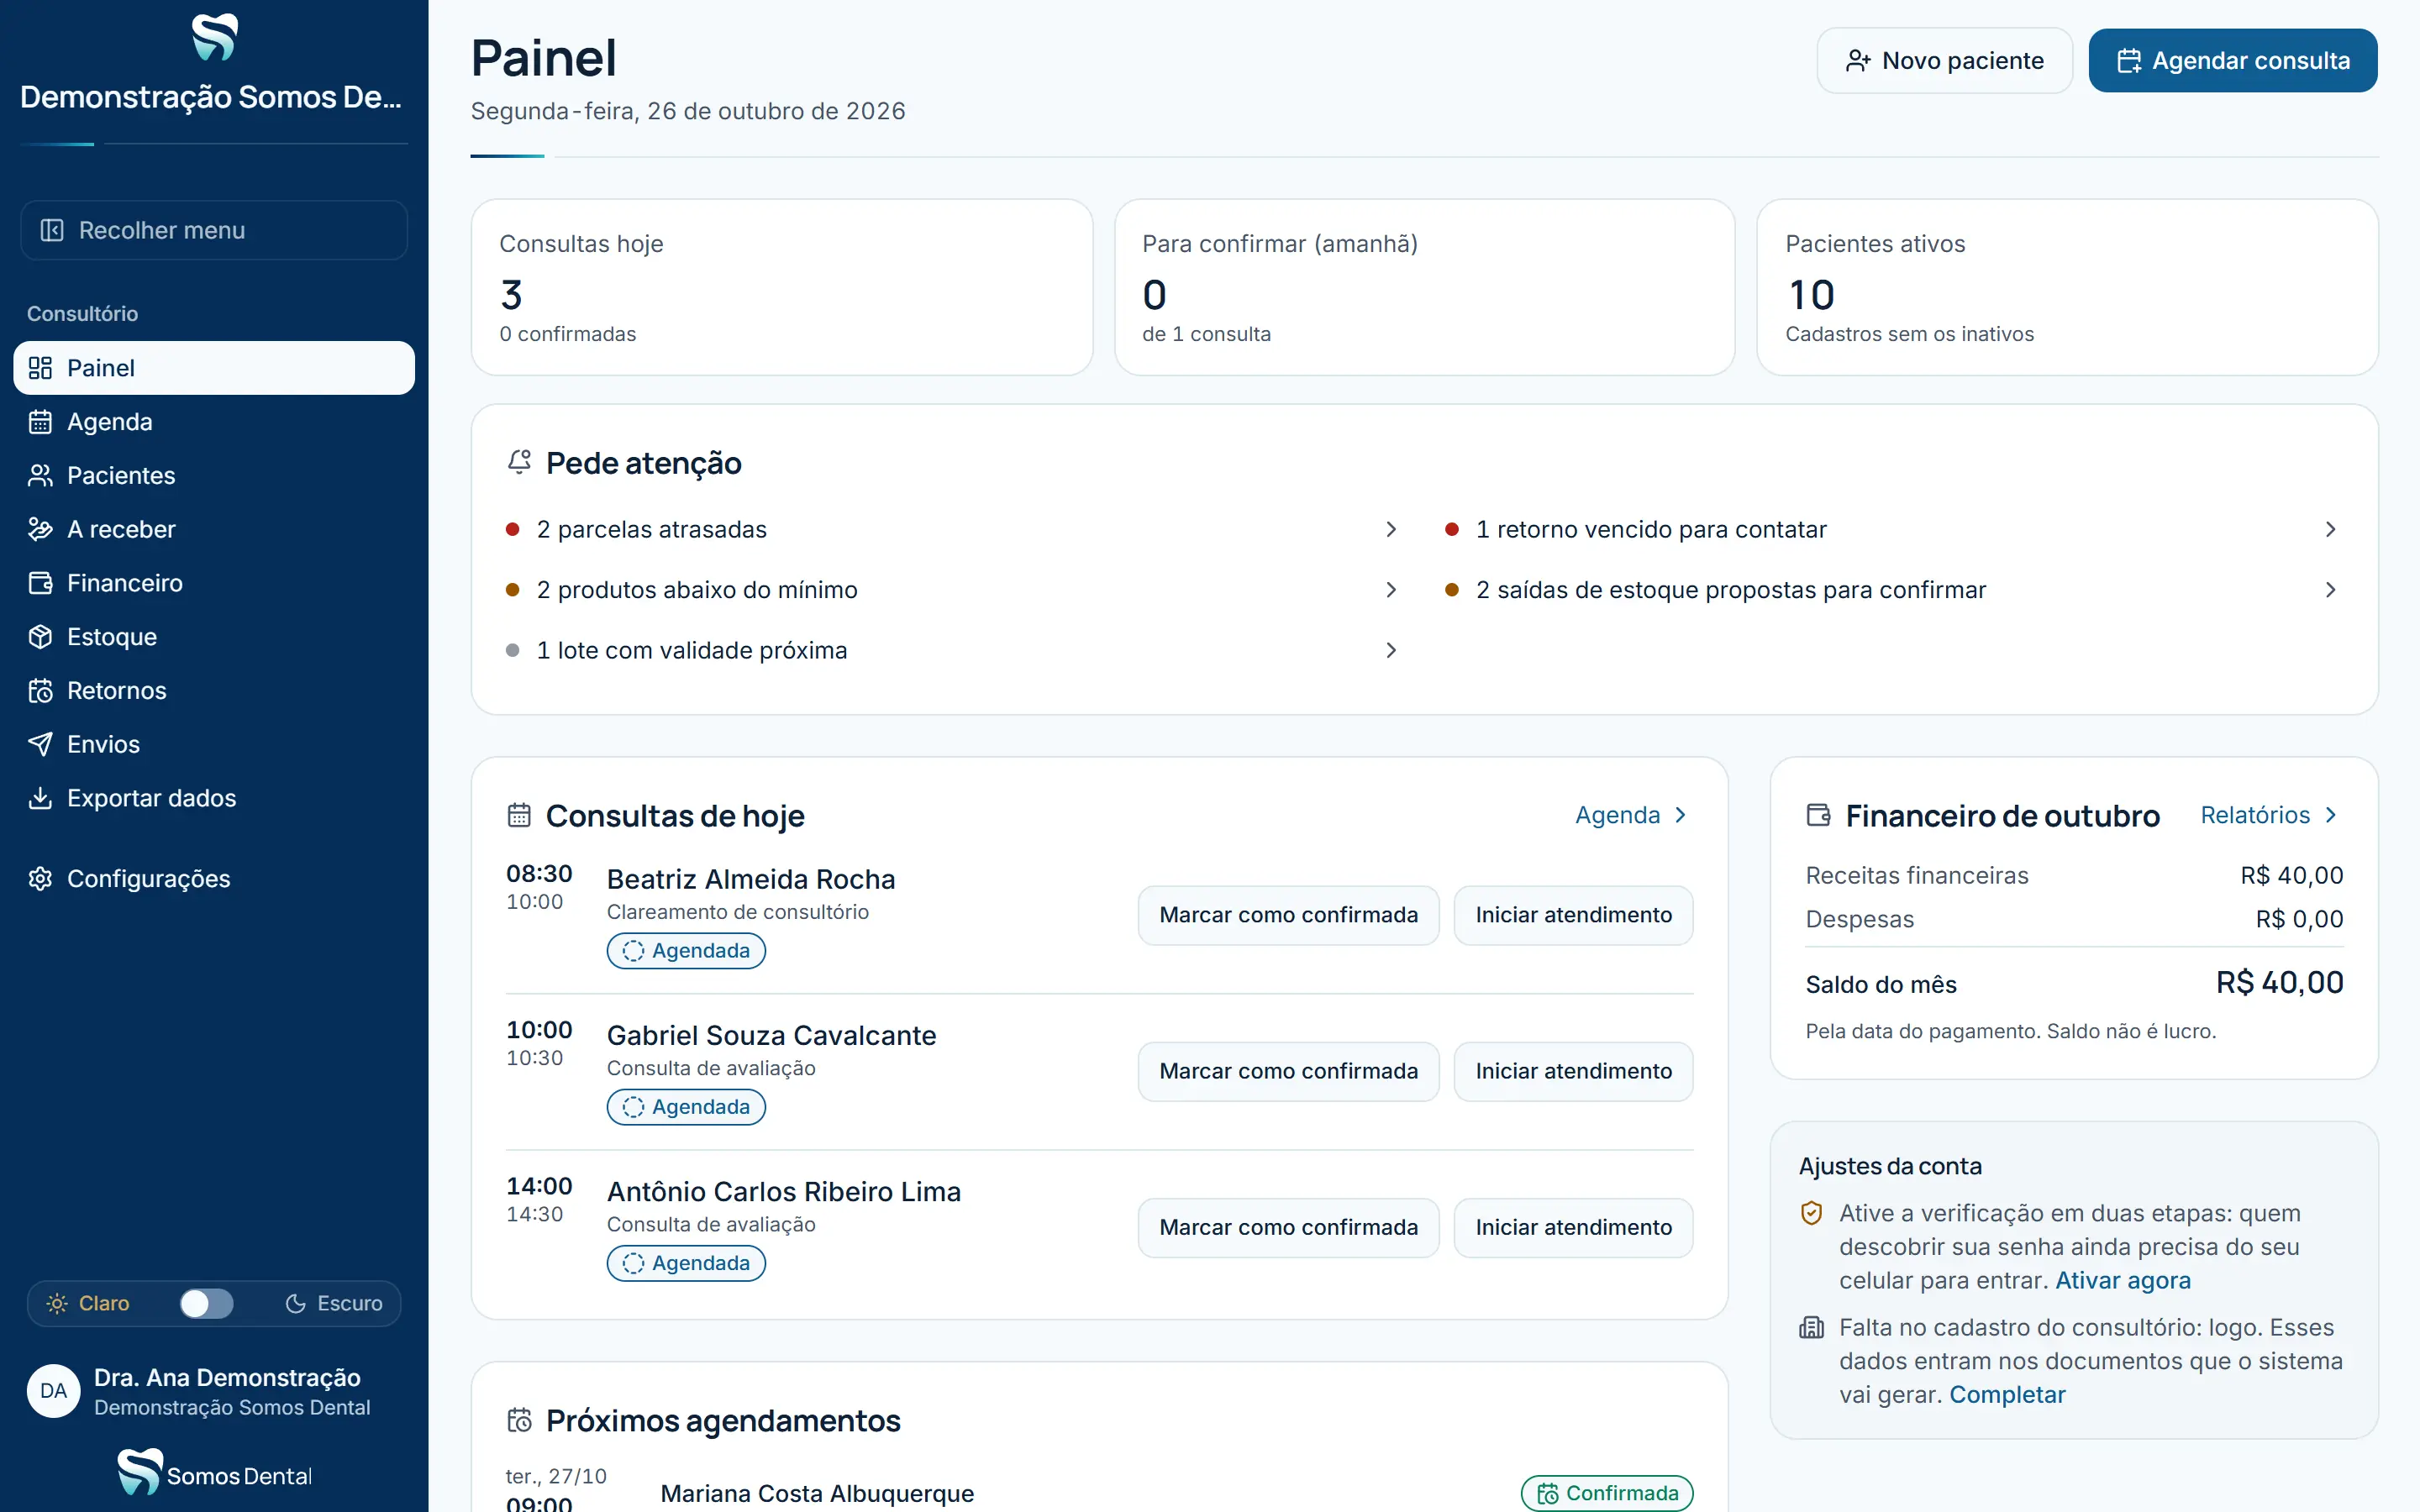Click the Exportar dados download icon
Image resolution: width=2420 pixels, height=1512 pixels.
[40, 798]
